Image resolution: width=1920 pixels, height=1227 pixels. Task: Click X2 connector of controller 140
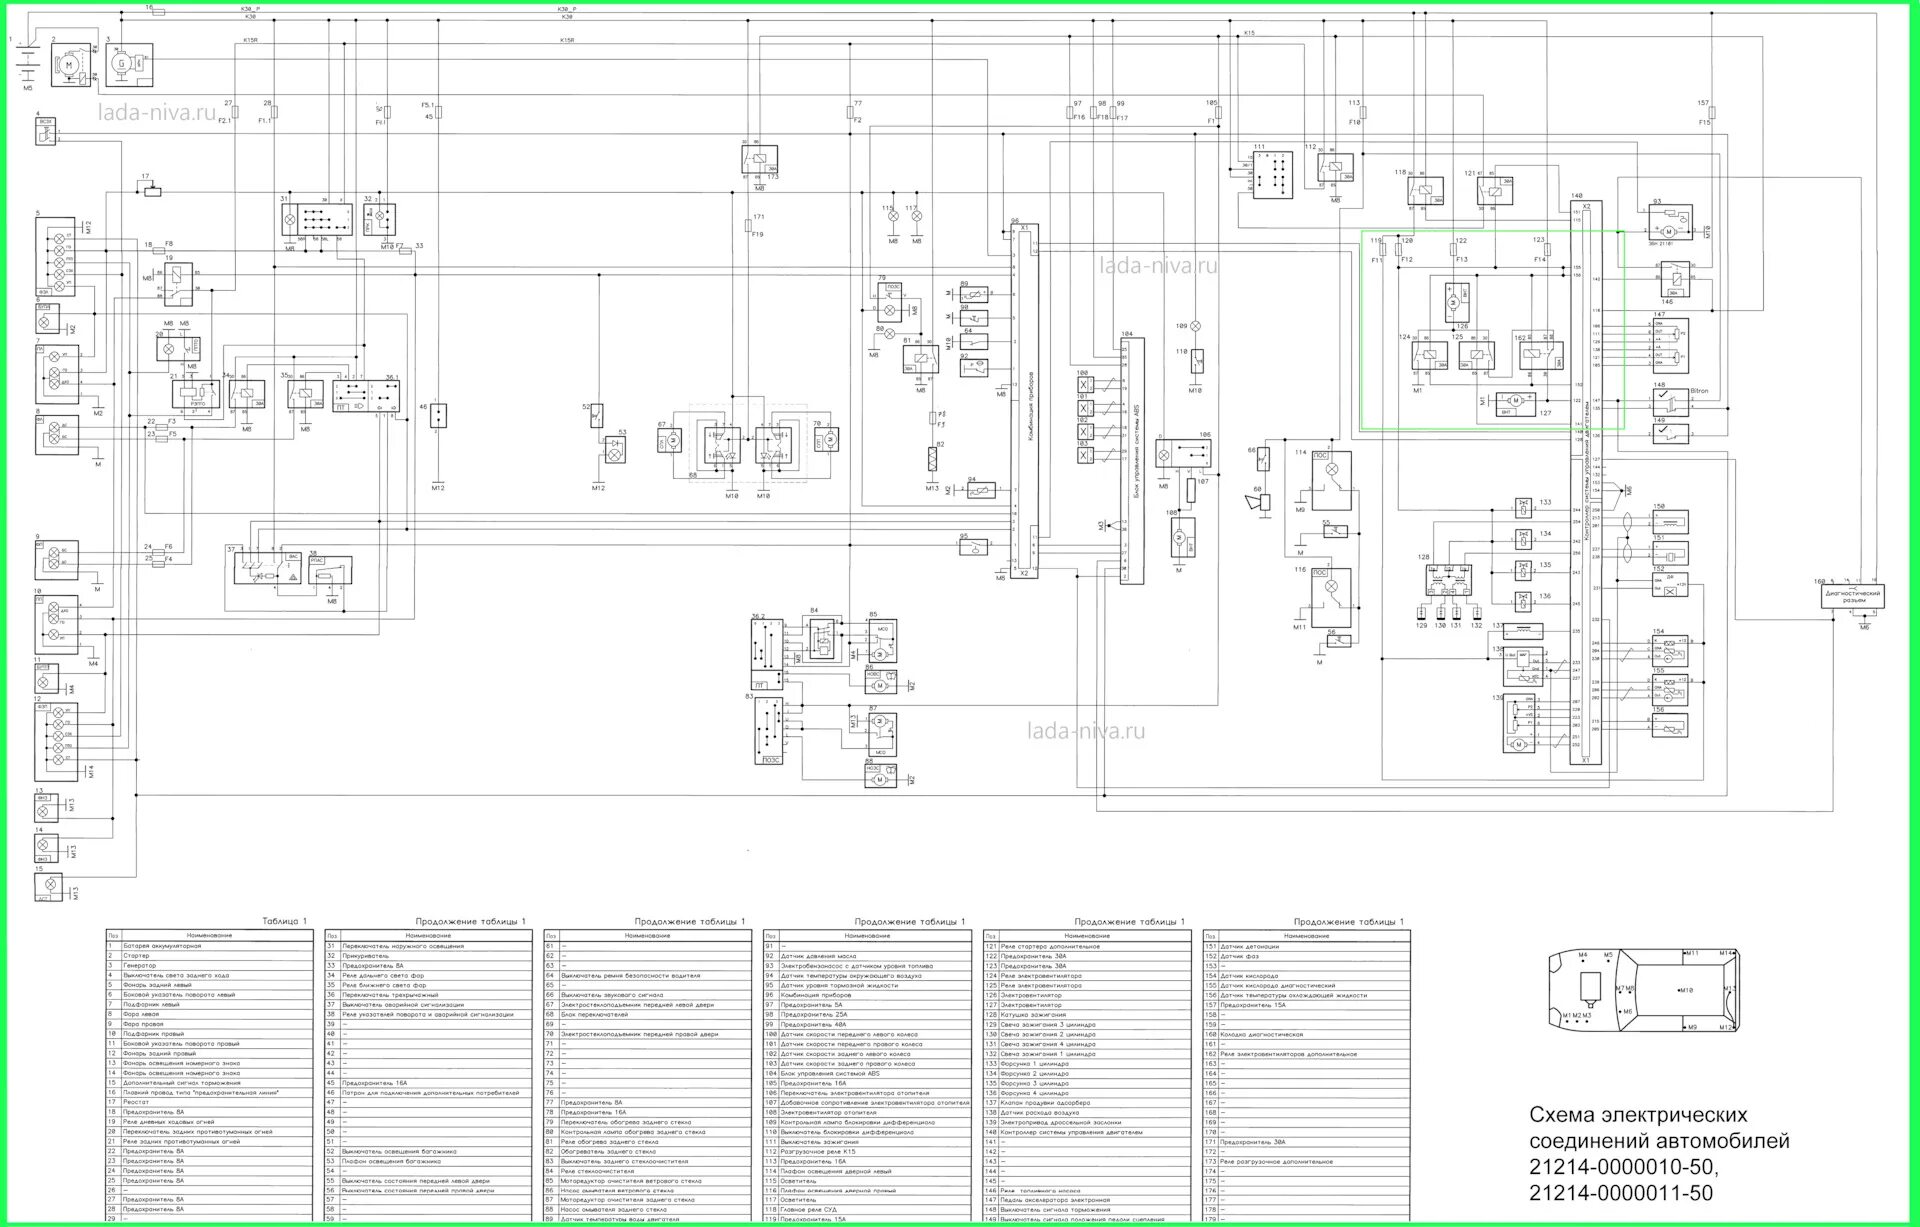(x=1586, y=206)
